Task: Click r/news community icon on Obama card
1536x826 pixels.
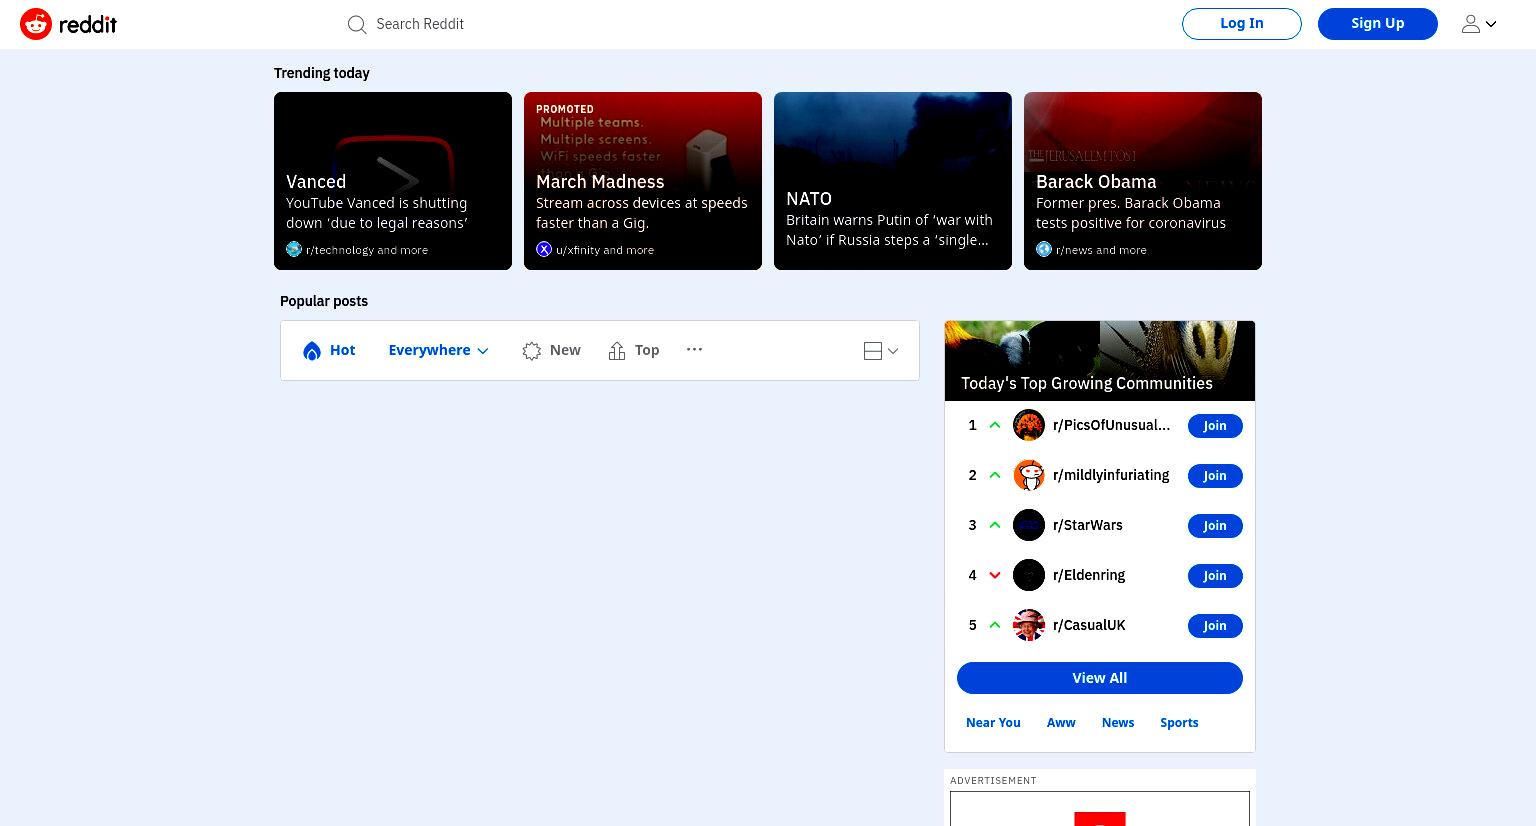Action: (1044, 249)
